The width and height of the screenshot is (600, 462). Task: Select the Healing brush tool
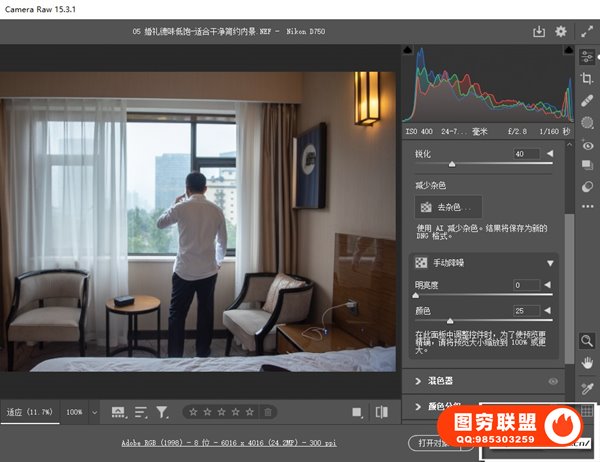coord(588,101)
